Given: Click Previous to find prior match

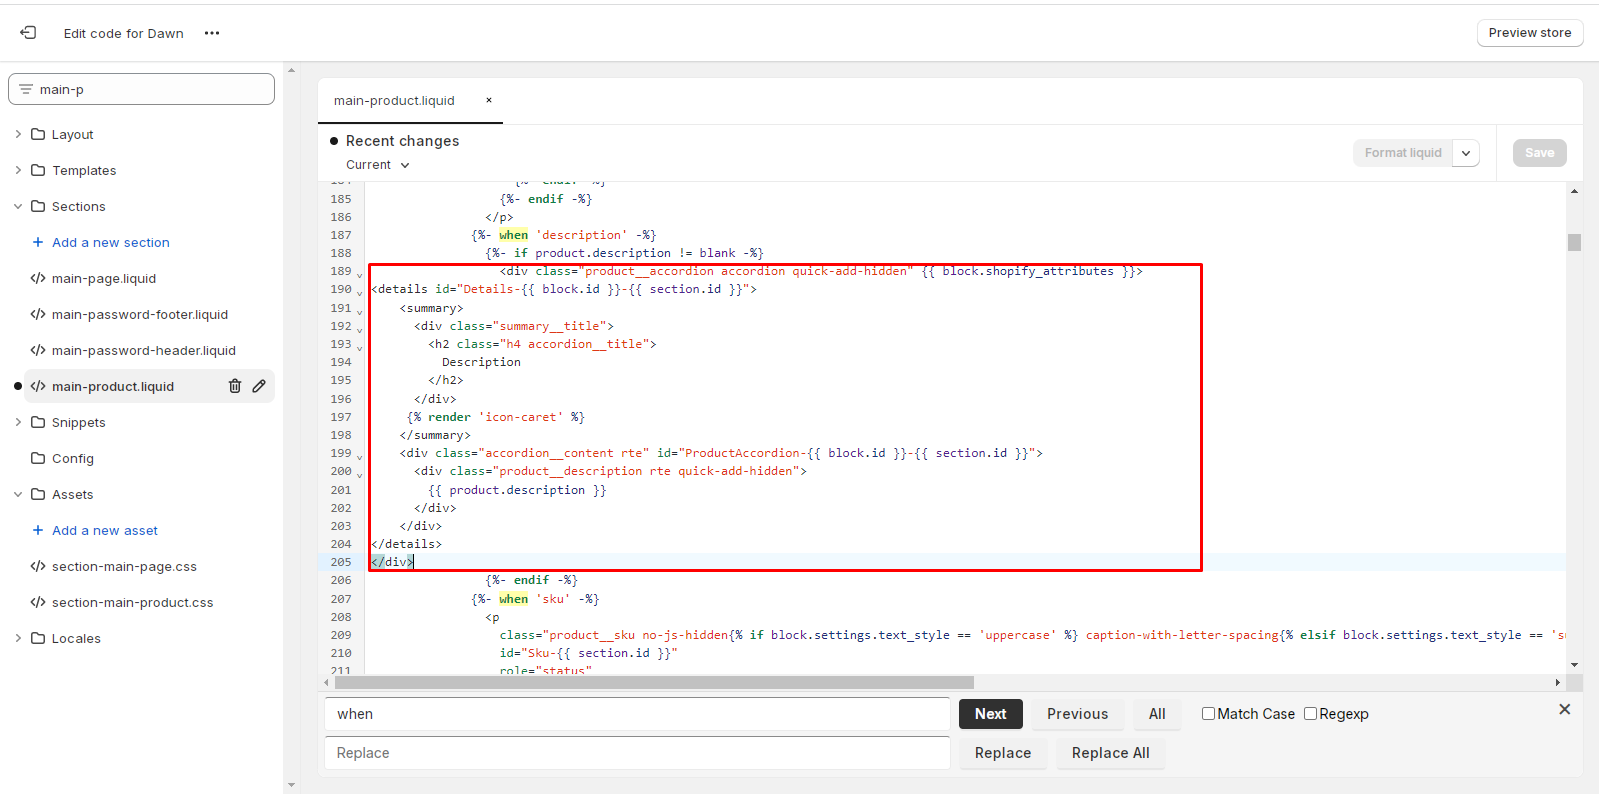Looking at the screenshot, I should (x=1078, y=714).
